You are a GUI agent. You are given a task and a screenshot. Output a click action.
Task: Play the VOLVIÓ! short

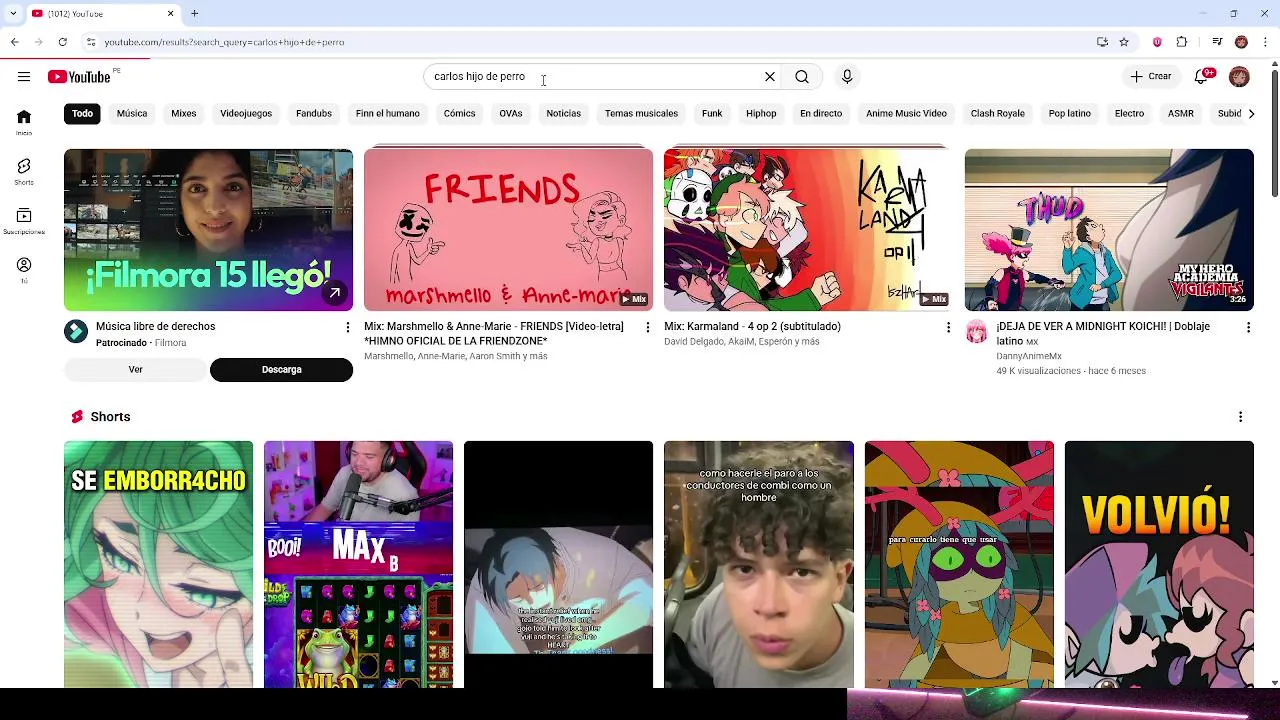click(1159, 564)
